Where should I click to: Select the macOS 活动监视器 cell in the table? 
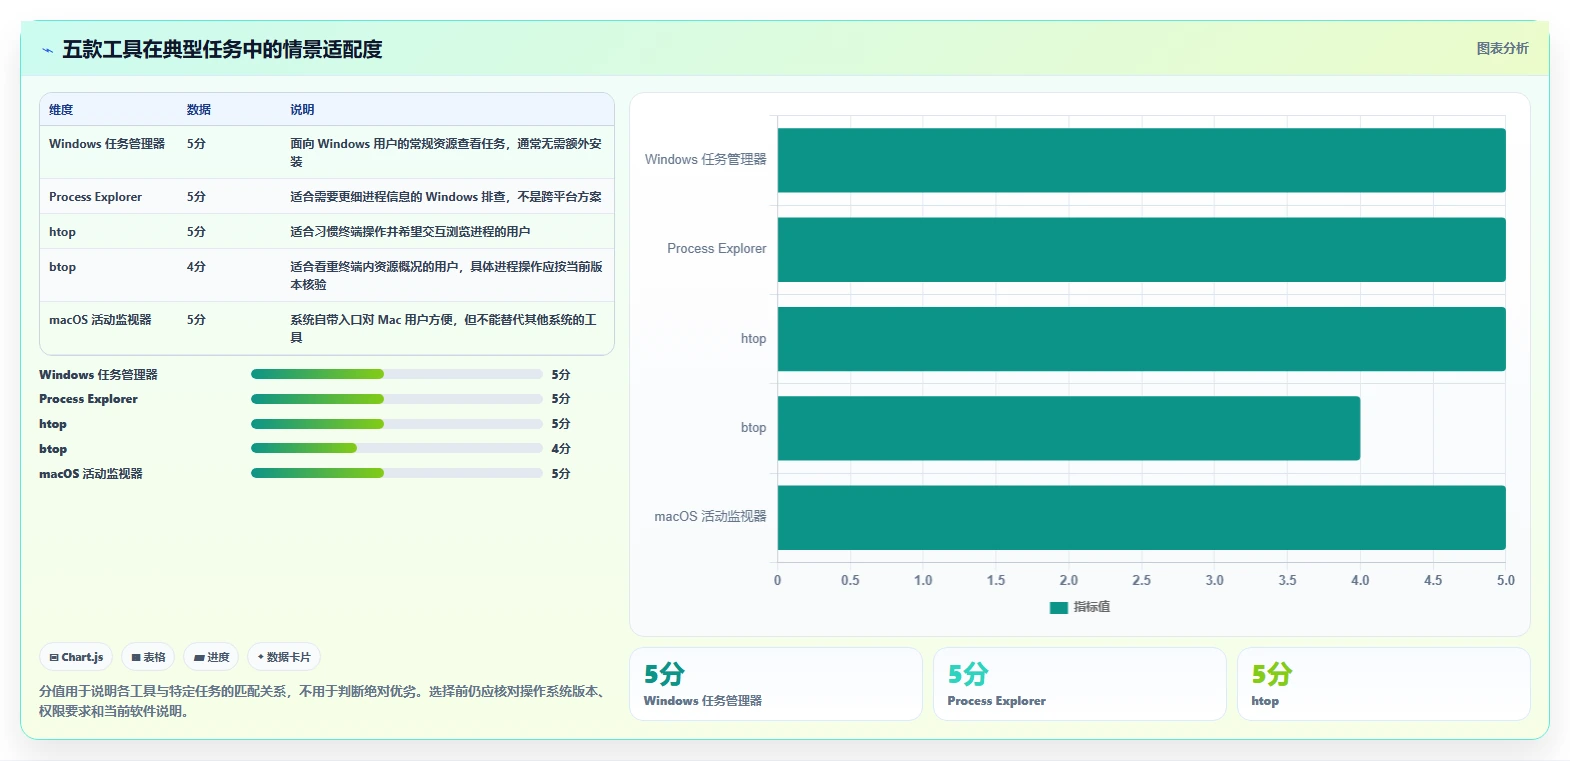click(100, 320)
